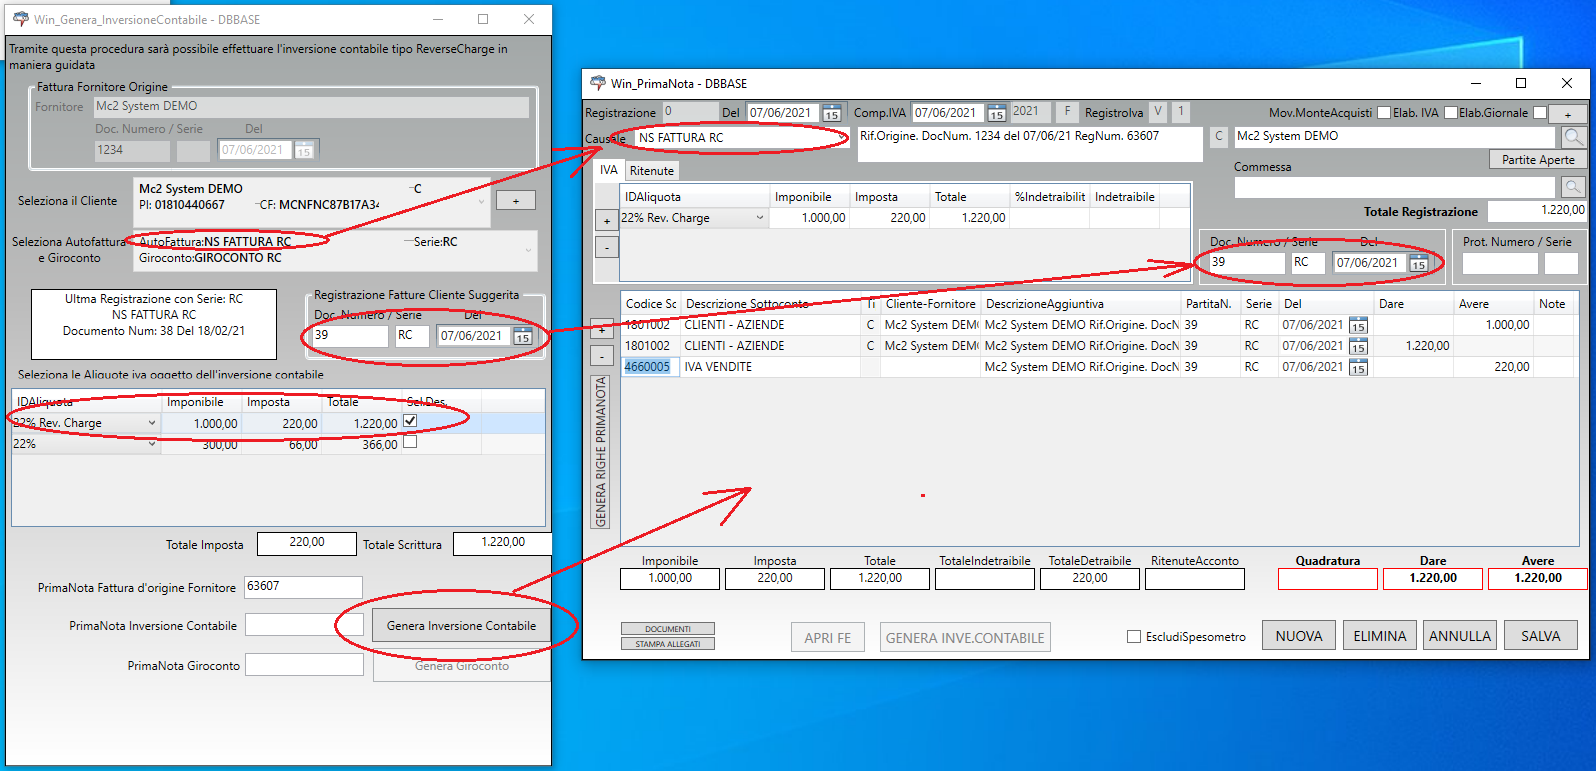This screenshot has width=1596, height=771.
Task: Click Win_PrimaNota window title icon
Action: [x=598, y=83]
